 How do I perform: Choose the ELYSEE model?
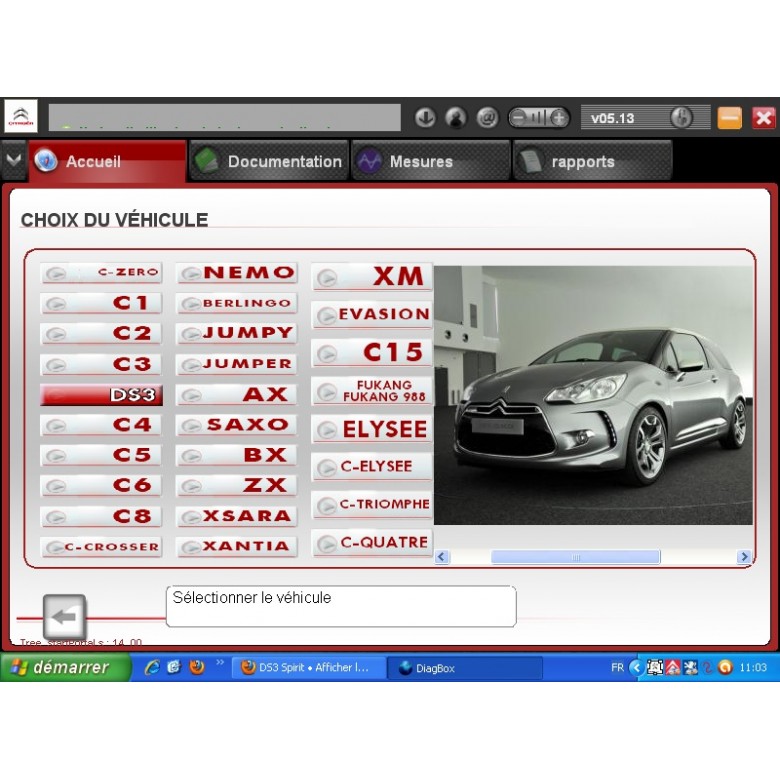pos(372,429)
